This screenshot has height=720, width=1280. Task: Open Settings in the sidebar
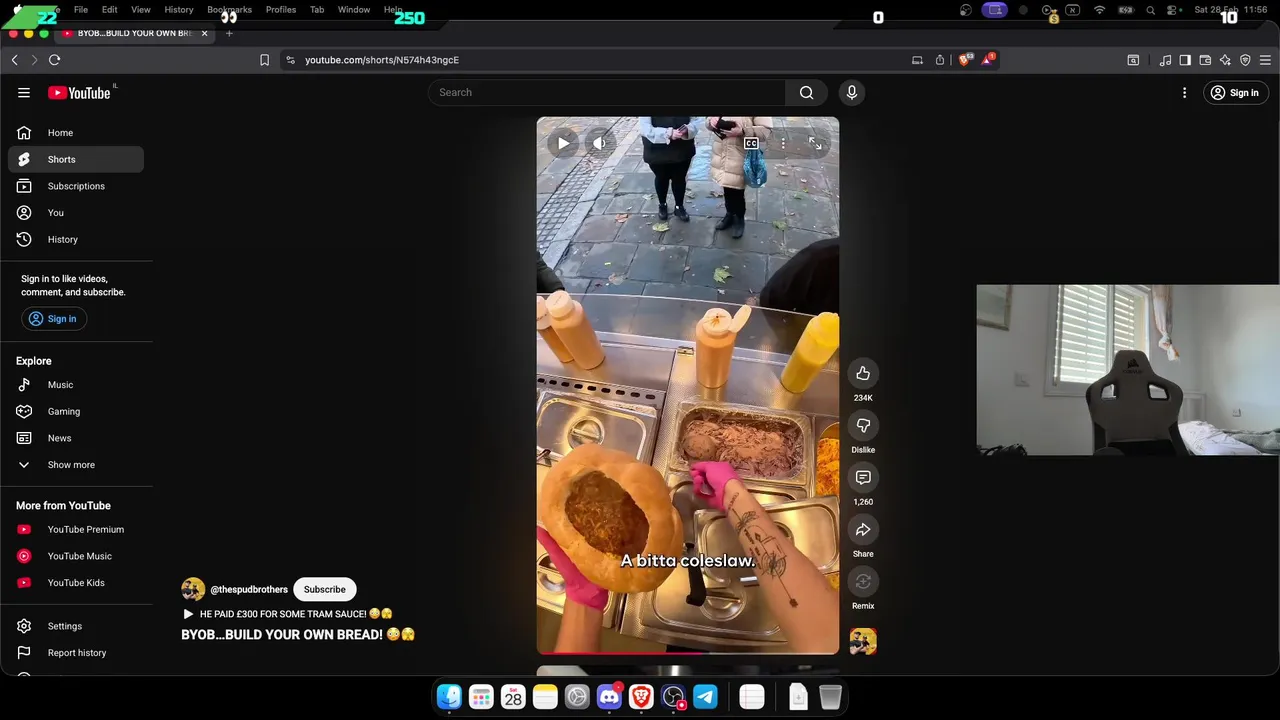76,626
